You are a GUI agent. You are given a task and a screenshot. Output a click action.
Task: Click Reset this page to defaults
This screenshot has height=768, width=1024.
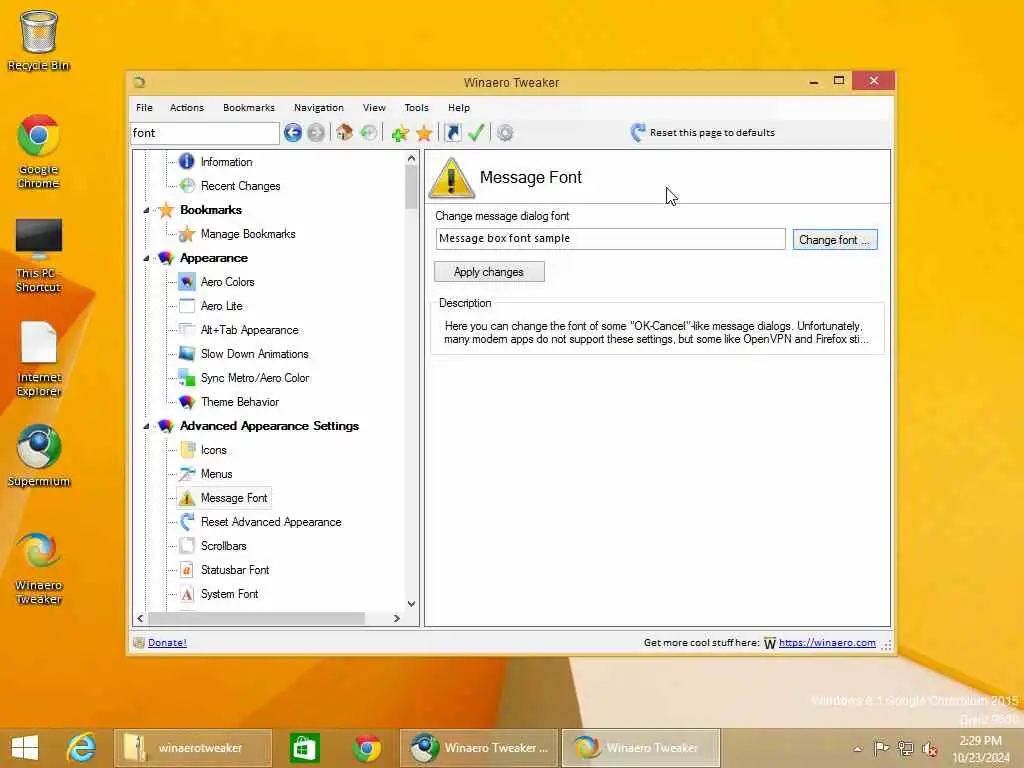point(703,133)
